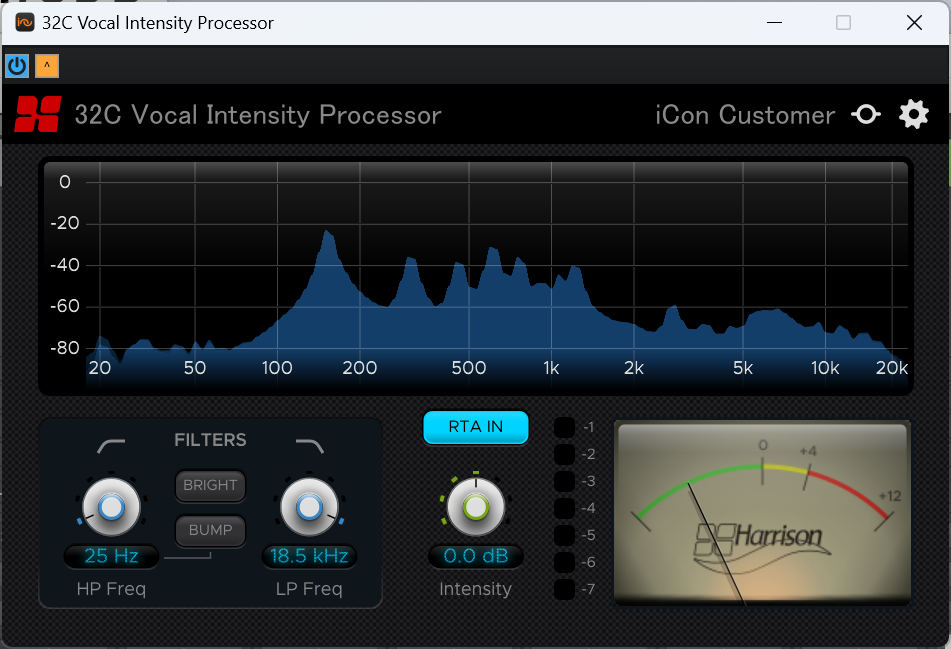Click the iCon Customer label
The width and height of the screenshot is (951, 649).
(745, 115)
